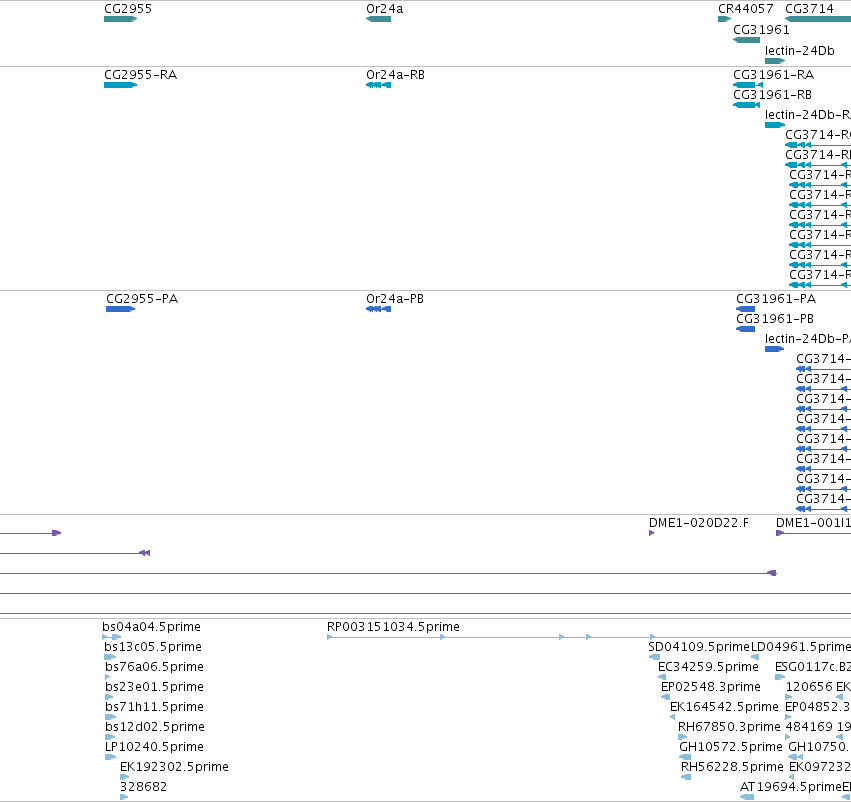Select EST bs13c05.5prime
Screen dimensions: 851x802
[153, 647]
